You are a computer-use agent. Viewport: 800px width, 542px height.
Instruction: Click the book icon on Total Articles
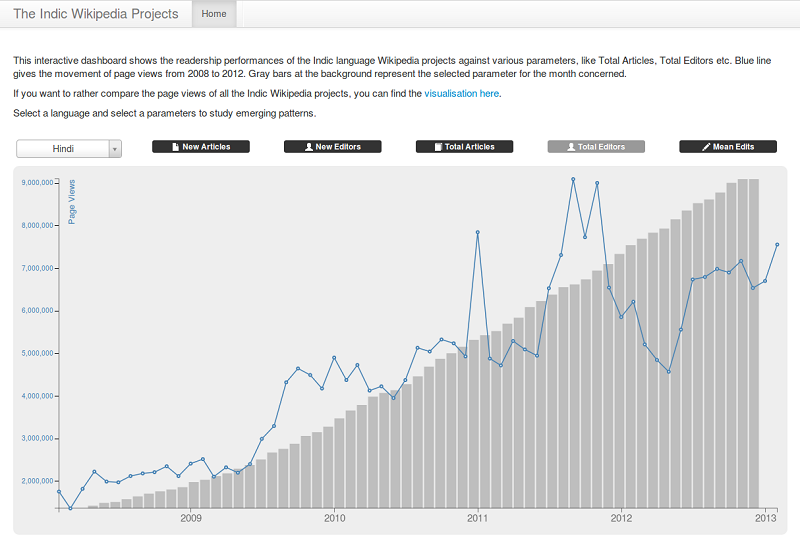click(x=439, y=147)
